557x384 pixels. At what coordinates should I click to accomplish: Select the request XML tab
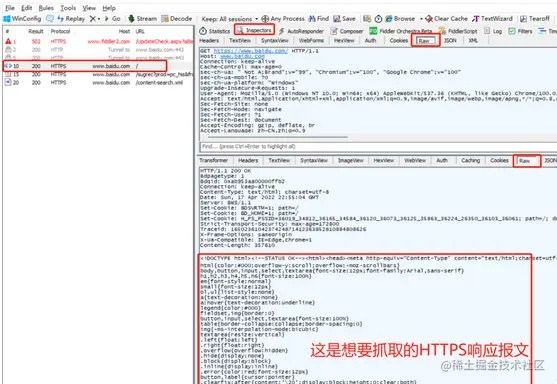[473, 40]
